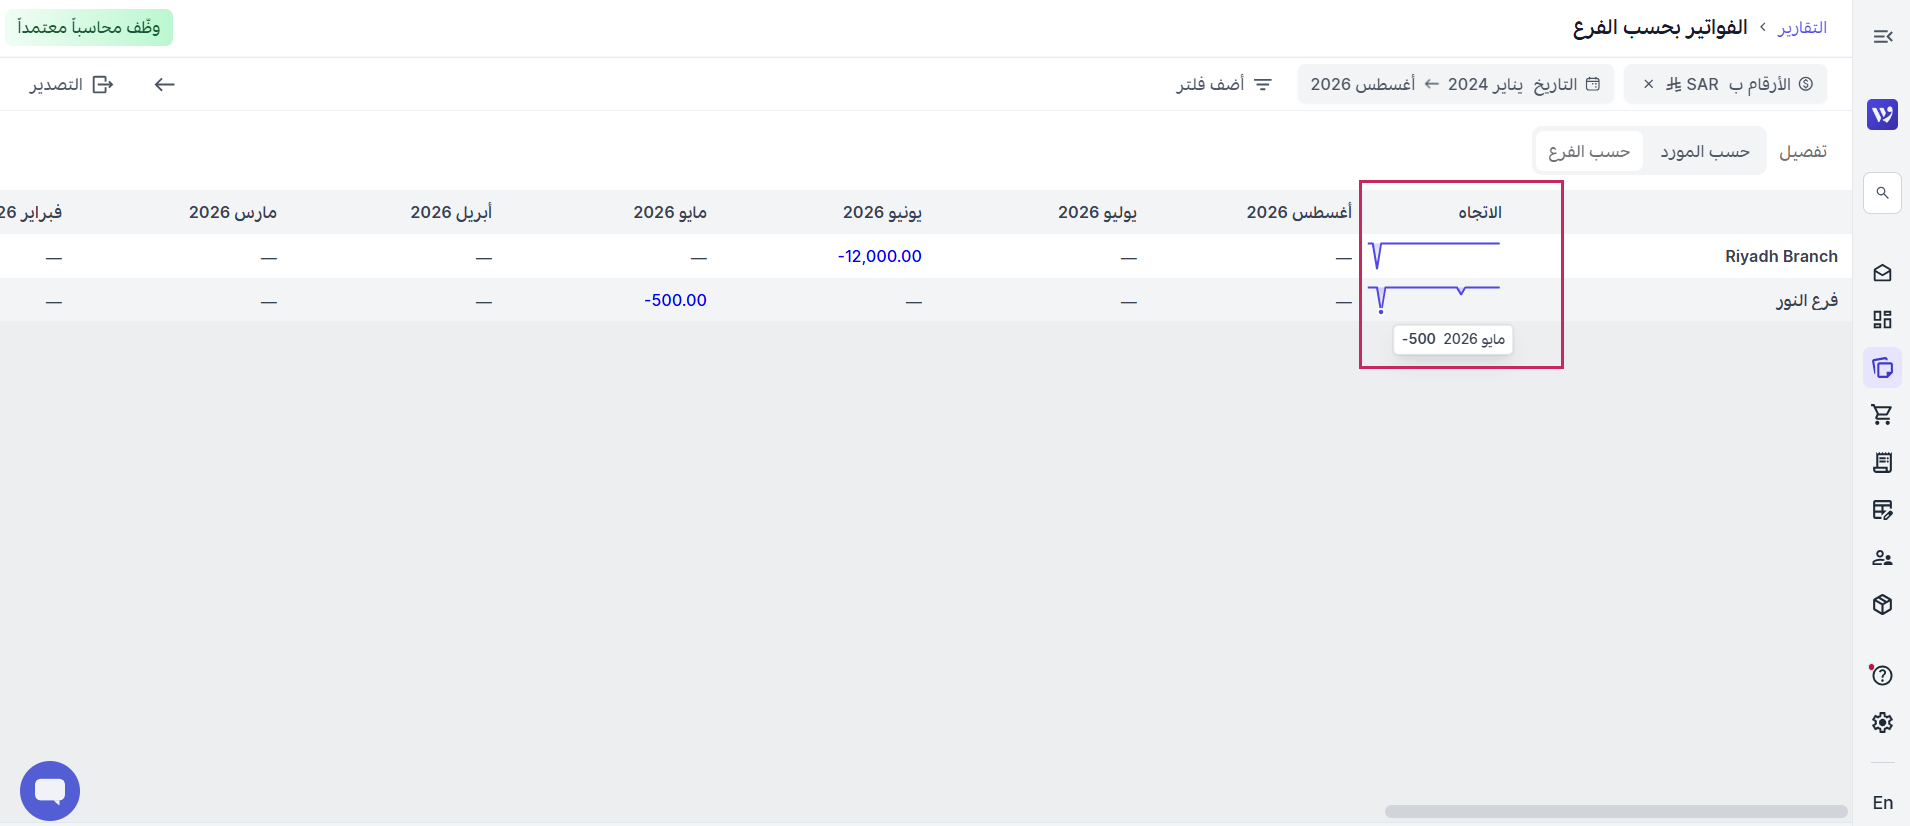Click the horizontal scrollbar at bottom
This screenshot has width=1910, height=826.
1615,811
